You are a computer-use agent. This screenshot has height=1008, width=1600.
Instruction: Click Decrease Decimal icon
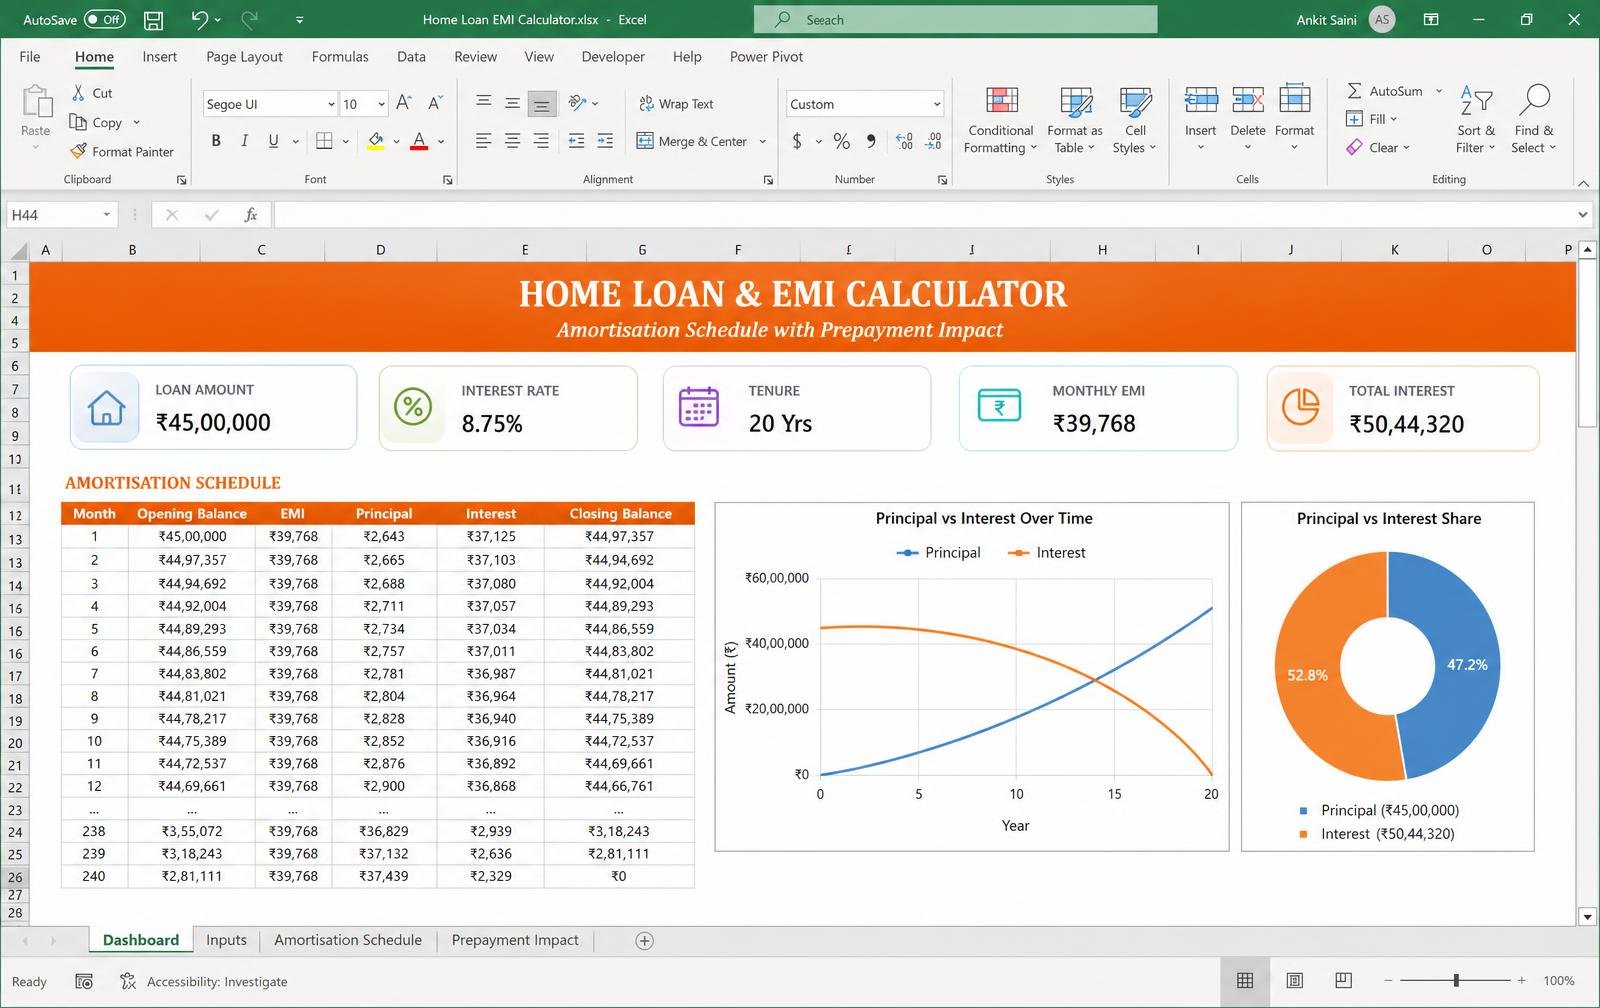933,141
